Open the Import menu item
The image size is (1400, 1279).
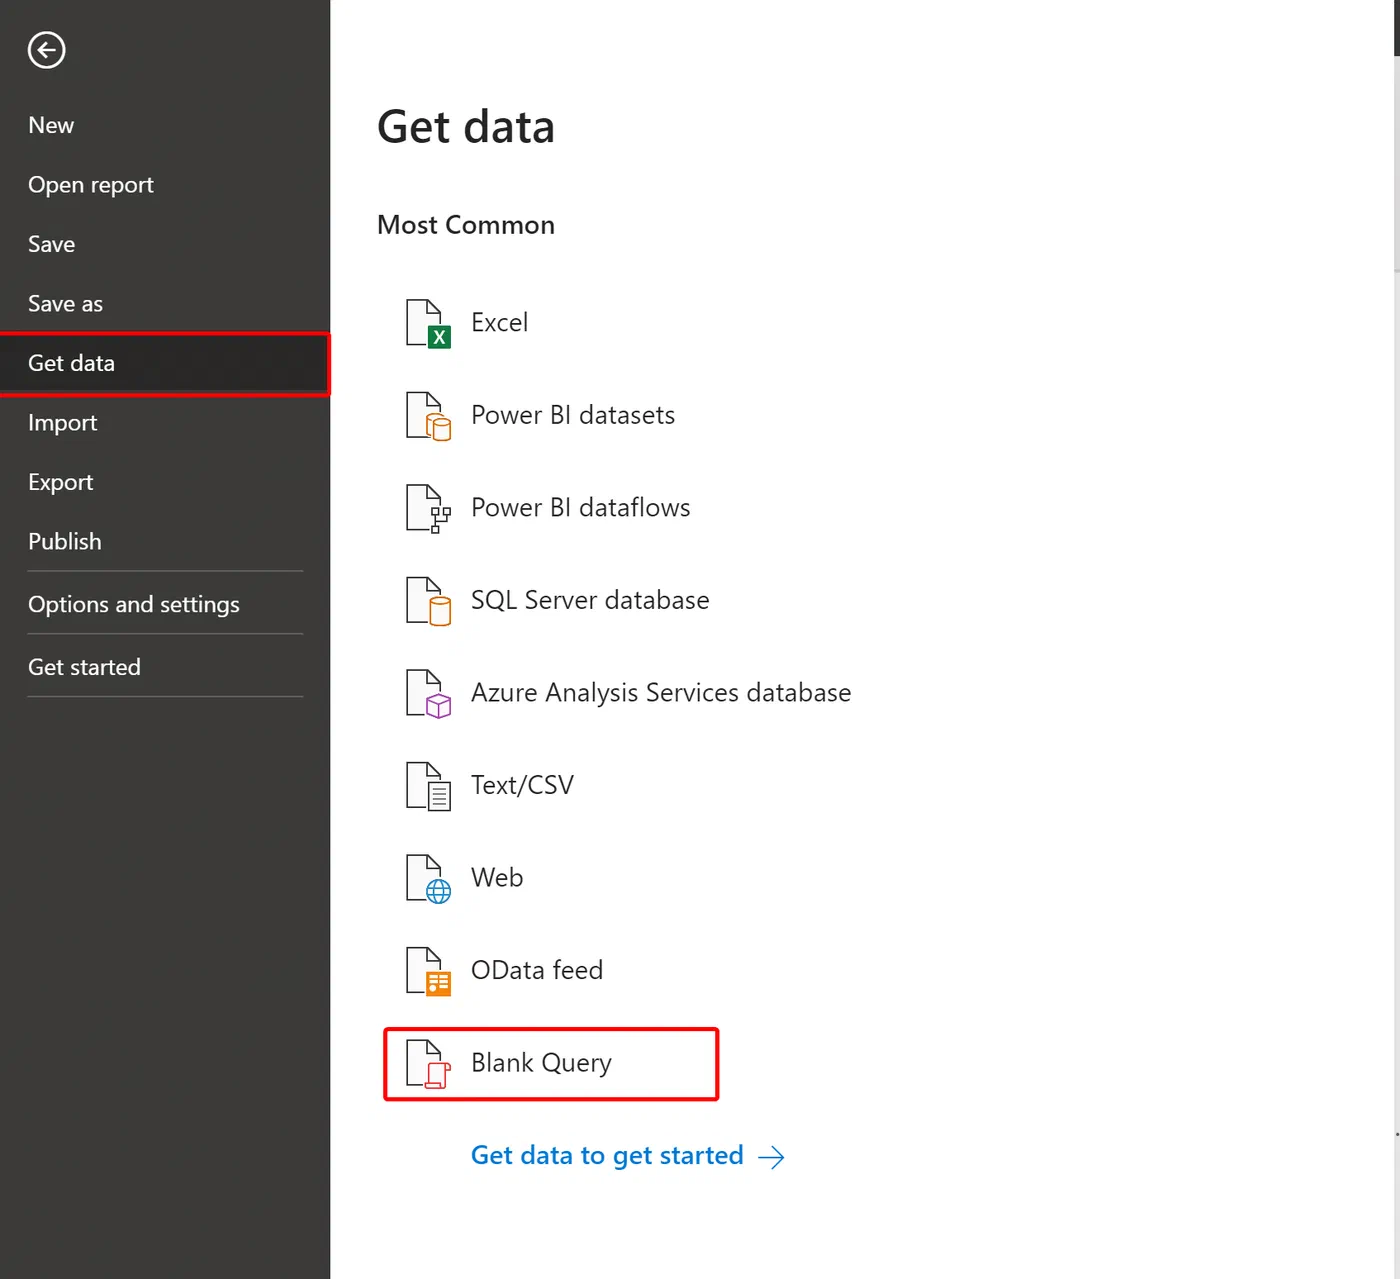click(63, 423)
